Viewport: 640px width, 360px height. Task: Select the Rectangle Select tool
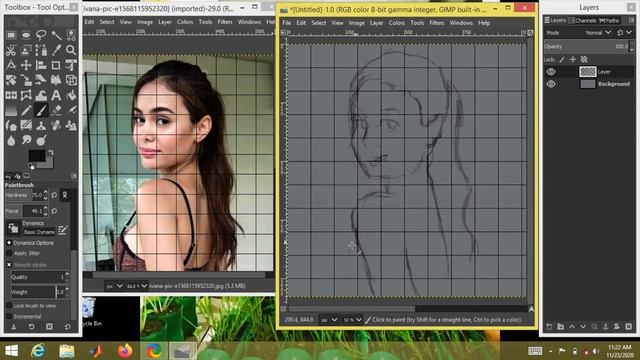pos(11,35)
